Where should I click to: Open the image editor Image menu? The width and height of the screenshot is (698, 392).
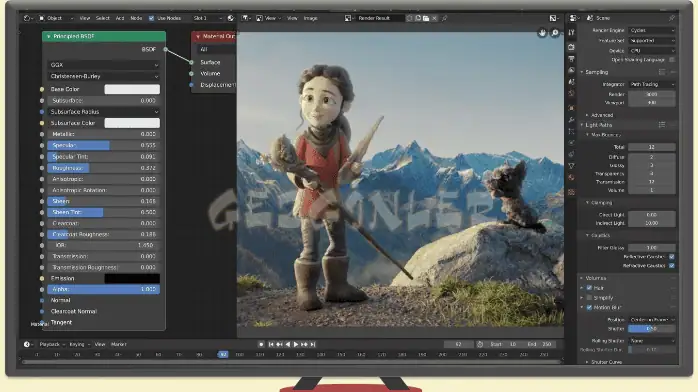(x=310, y=18)
